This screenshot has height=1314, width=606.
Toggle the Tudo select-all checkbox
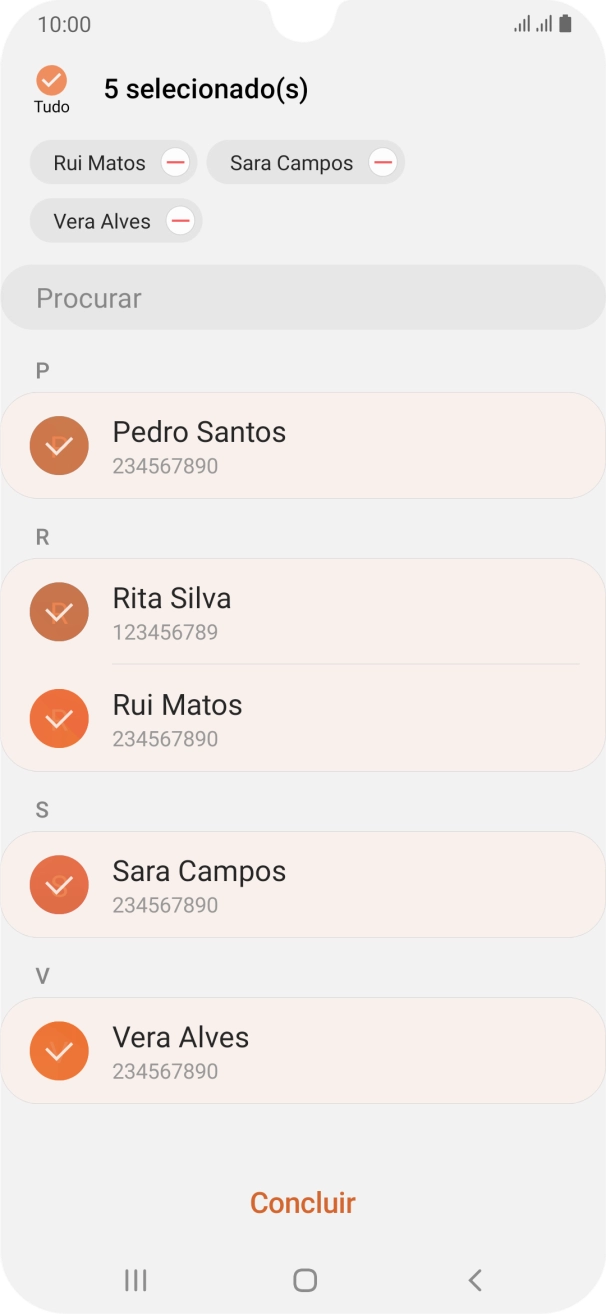pyautogui.click(x=51, y=78)
